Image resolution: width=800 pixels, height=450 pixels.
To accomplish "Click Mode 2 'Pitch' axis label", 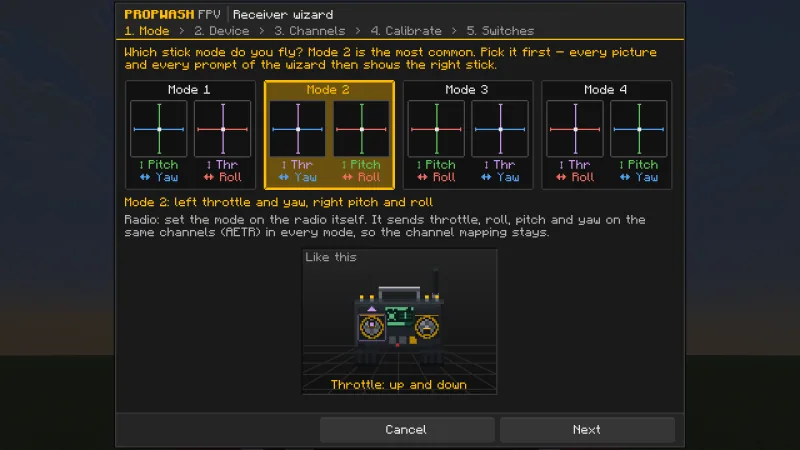I will [x=361, y=165].
